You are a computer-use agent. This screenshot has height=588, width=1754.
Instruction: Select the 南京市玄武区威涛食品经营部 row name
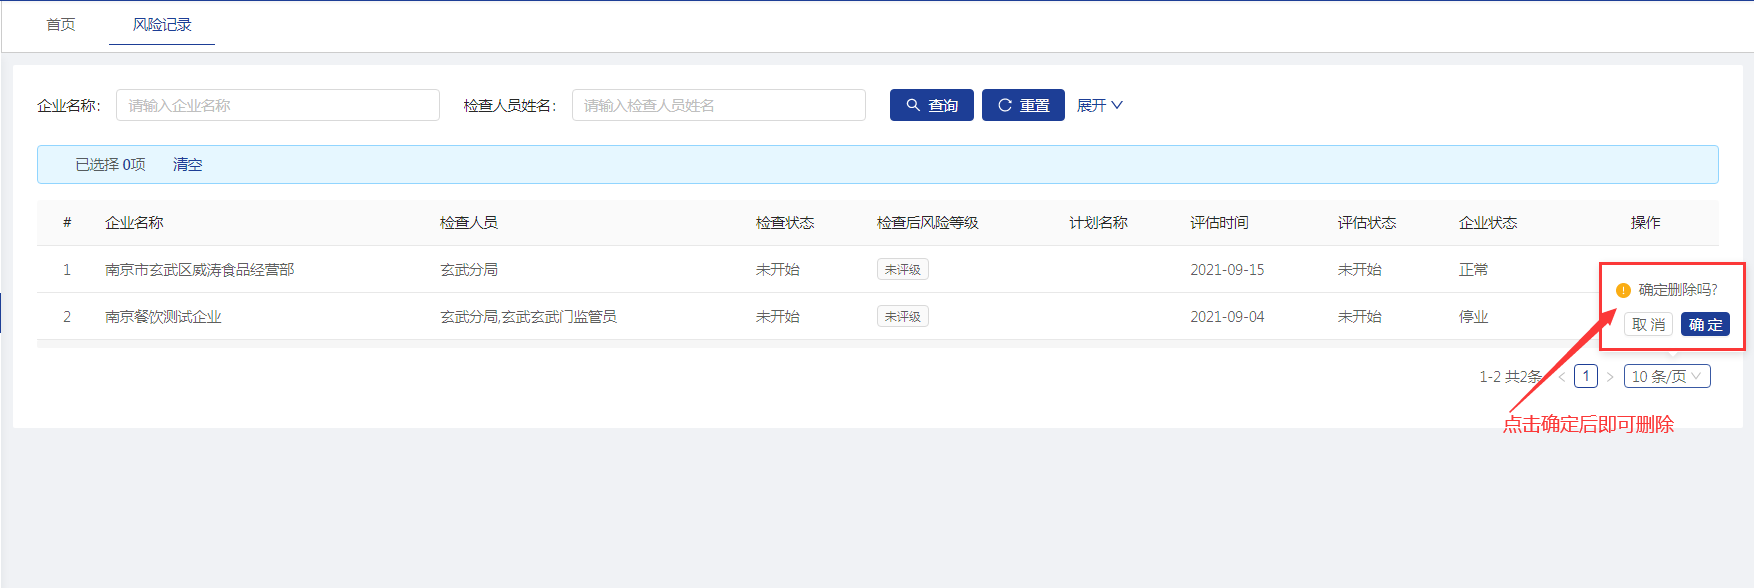199,269
